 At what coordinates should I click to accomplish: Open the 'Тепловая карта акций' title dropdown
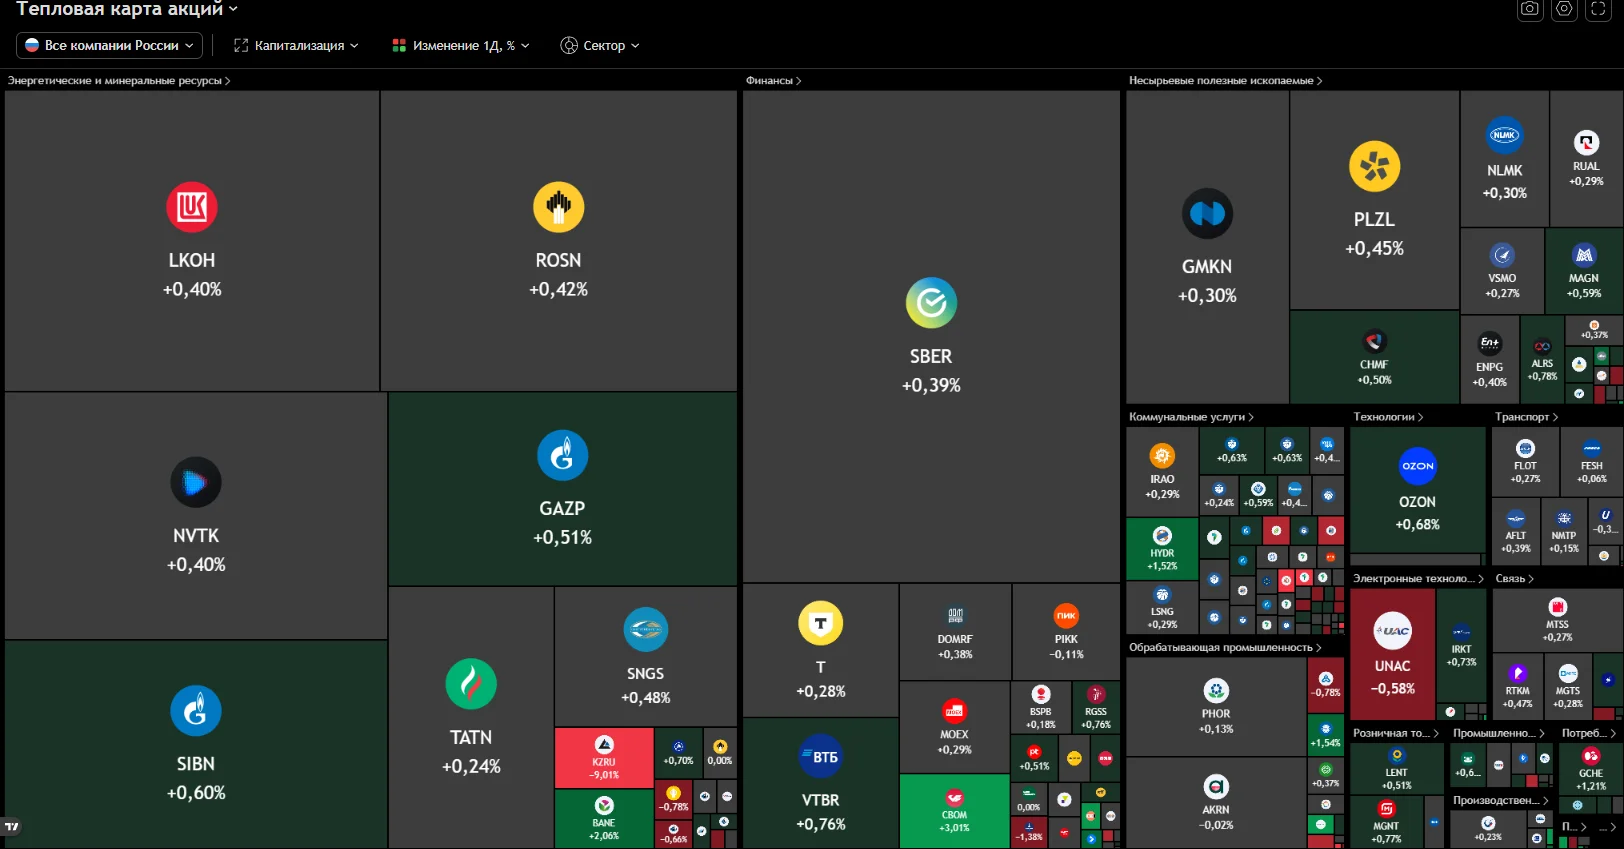(127, 9)
